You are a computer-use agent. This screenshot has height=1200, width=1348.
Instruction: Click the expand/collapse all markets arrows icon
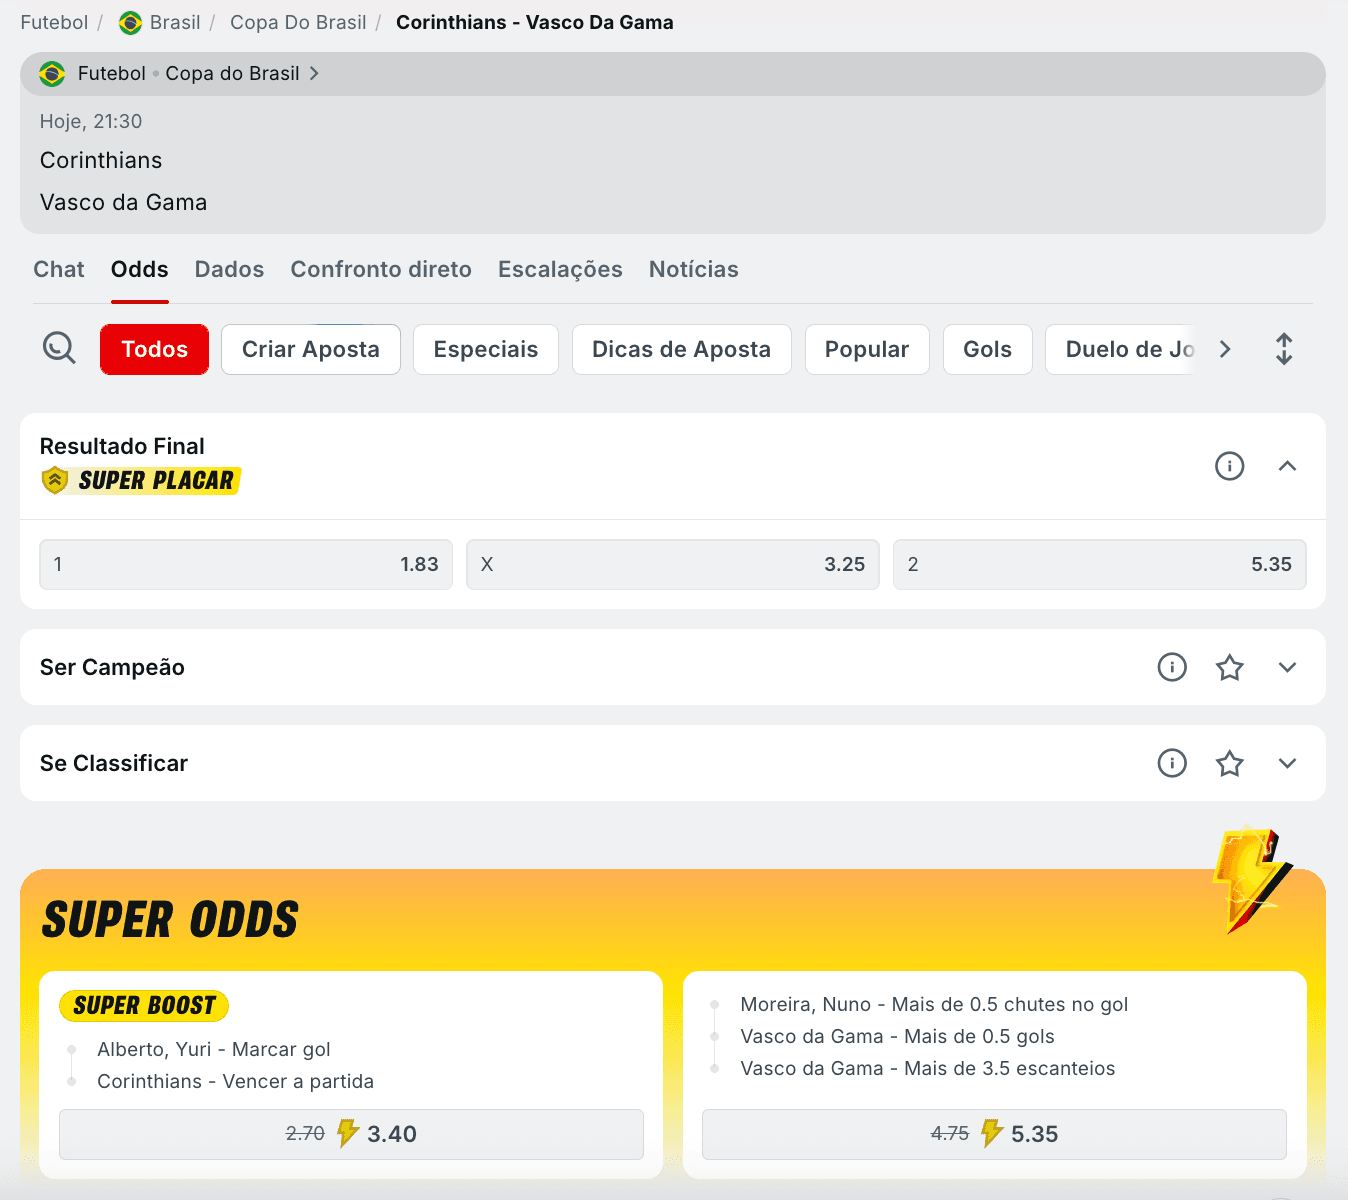[1284, 349]
